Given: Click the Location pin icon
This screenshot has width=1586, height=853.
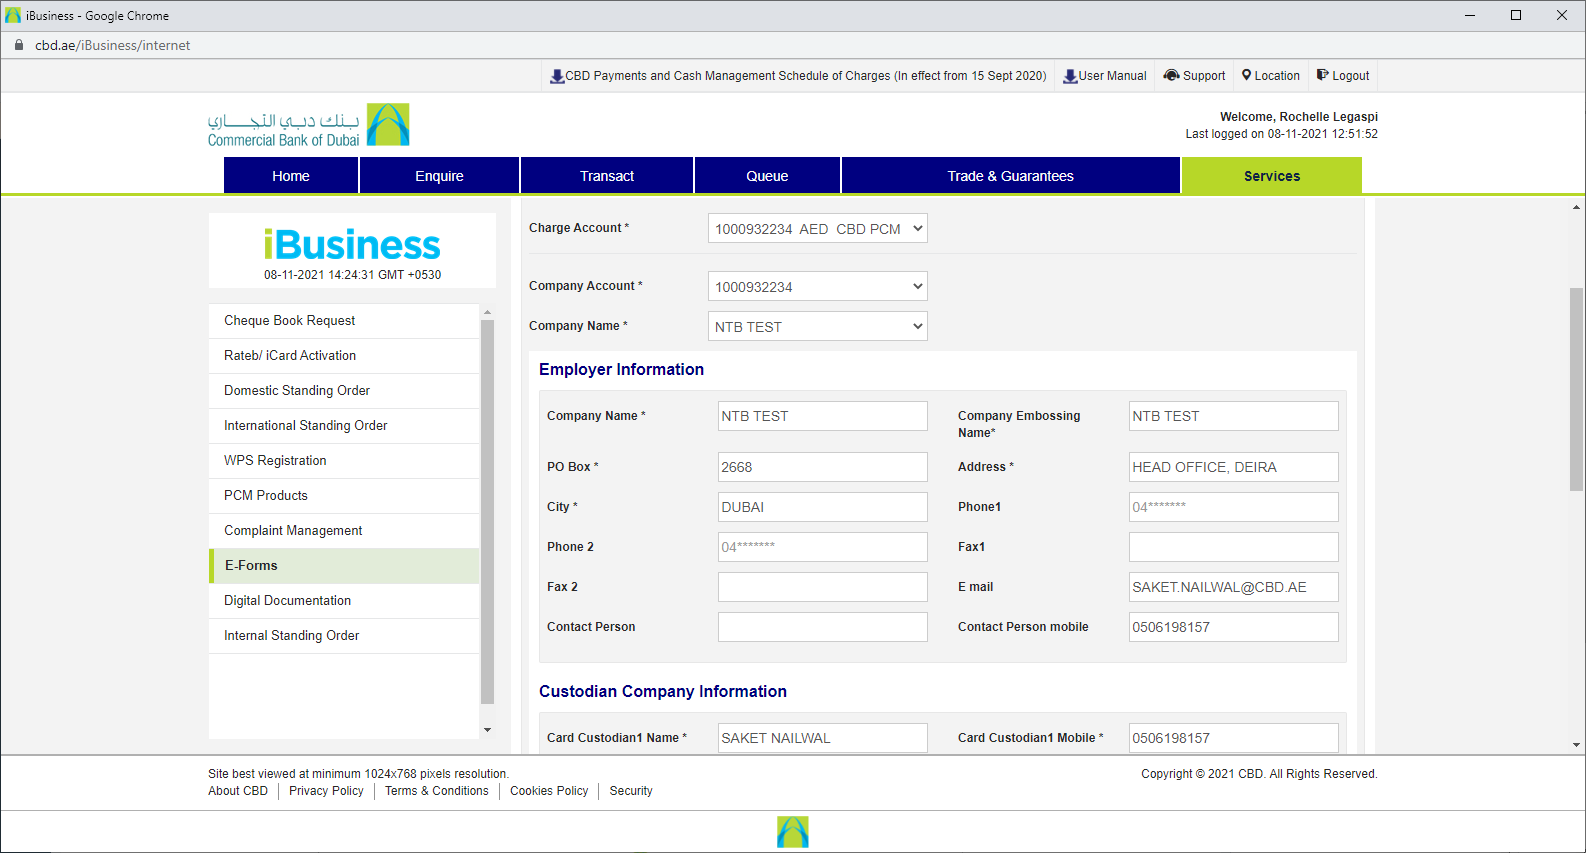Looking at the screenshot, I should click(1247, 75).
